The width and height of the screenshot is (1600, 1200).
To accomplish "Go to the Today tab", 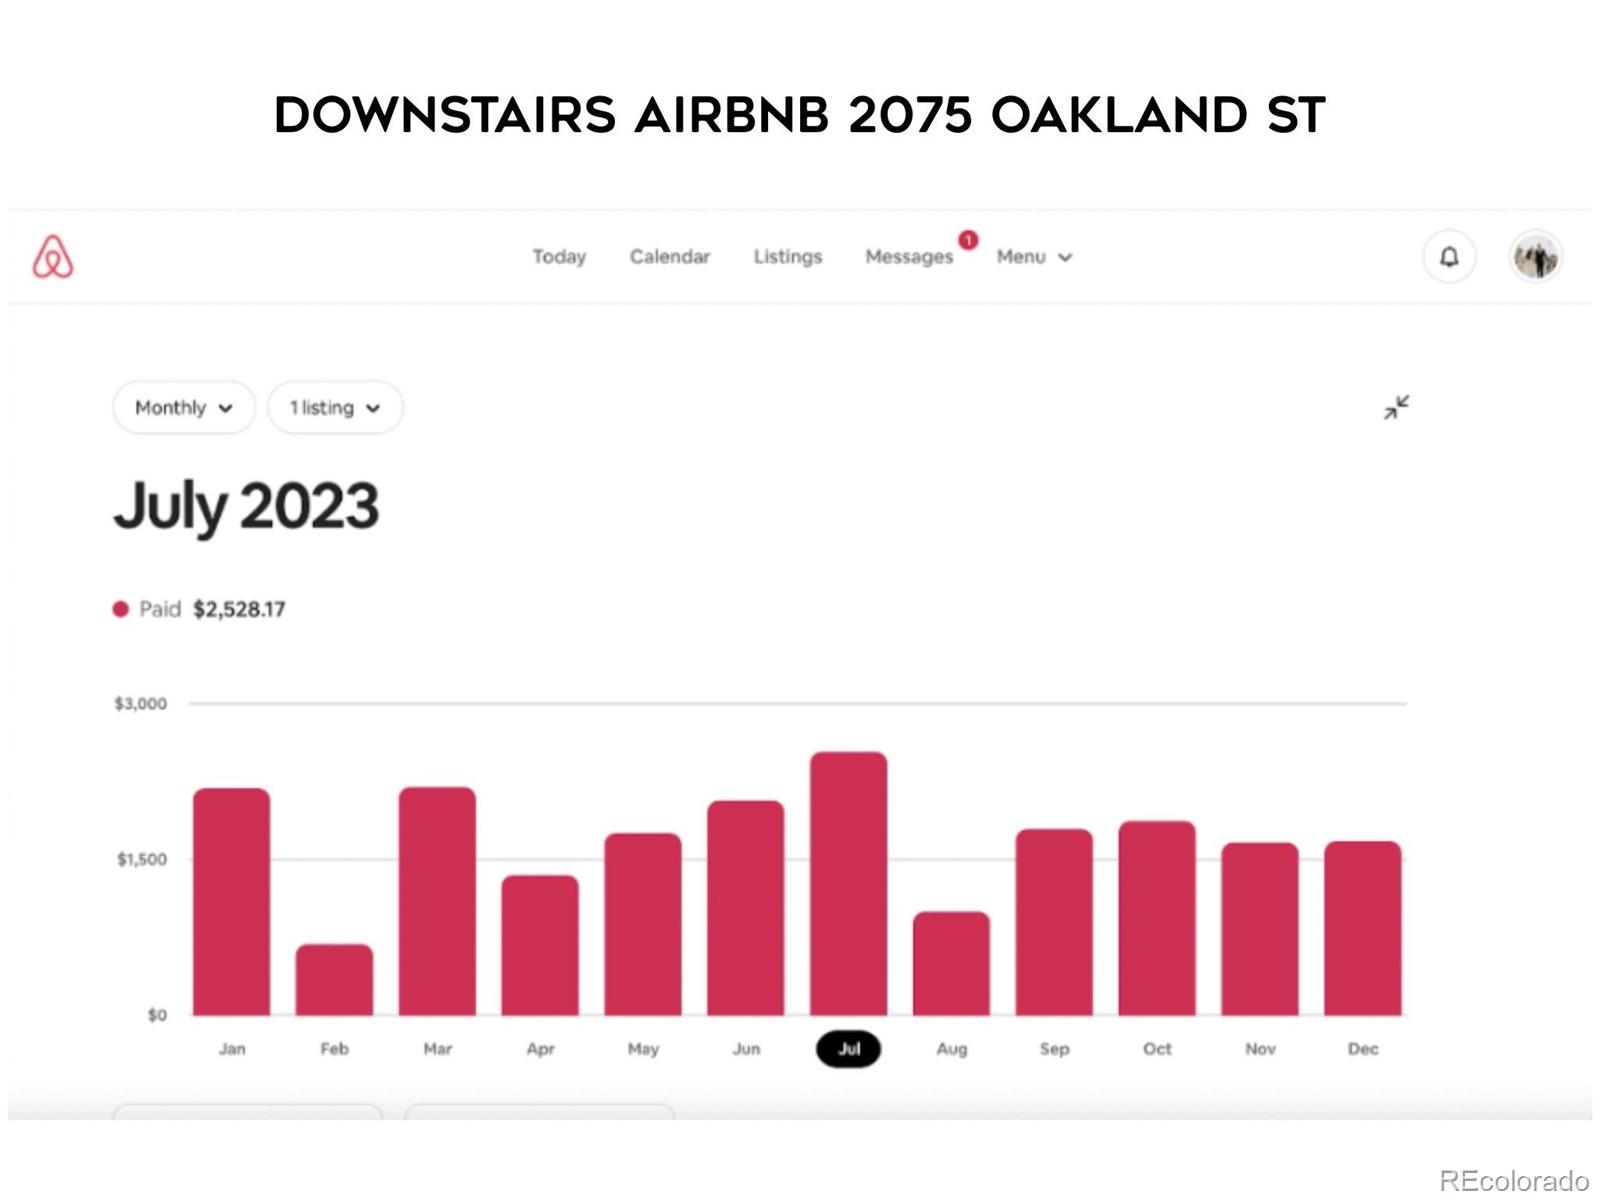I will 559,257.
